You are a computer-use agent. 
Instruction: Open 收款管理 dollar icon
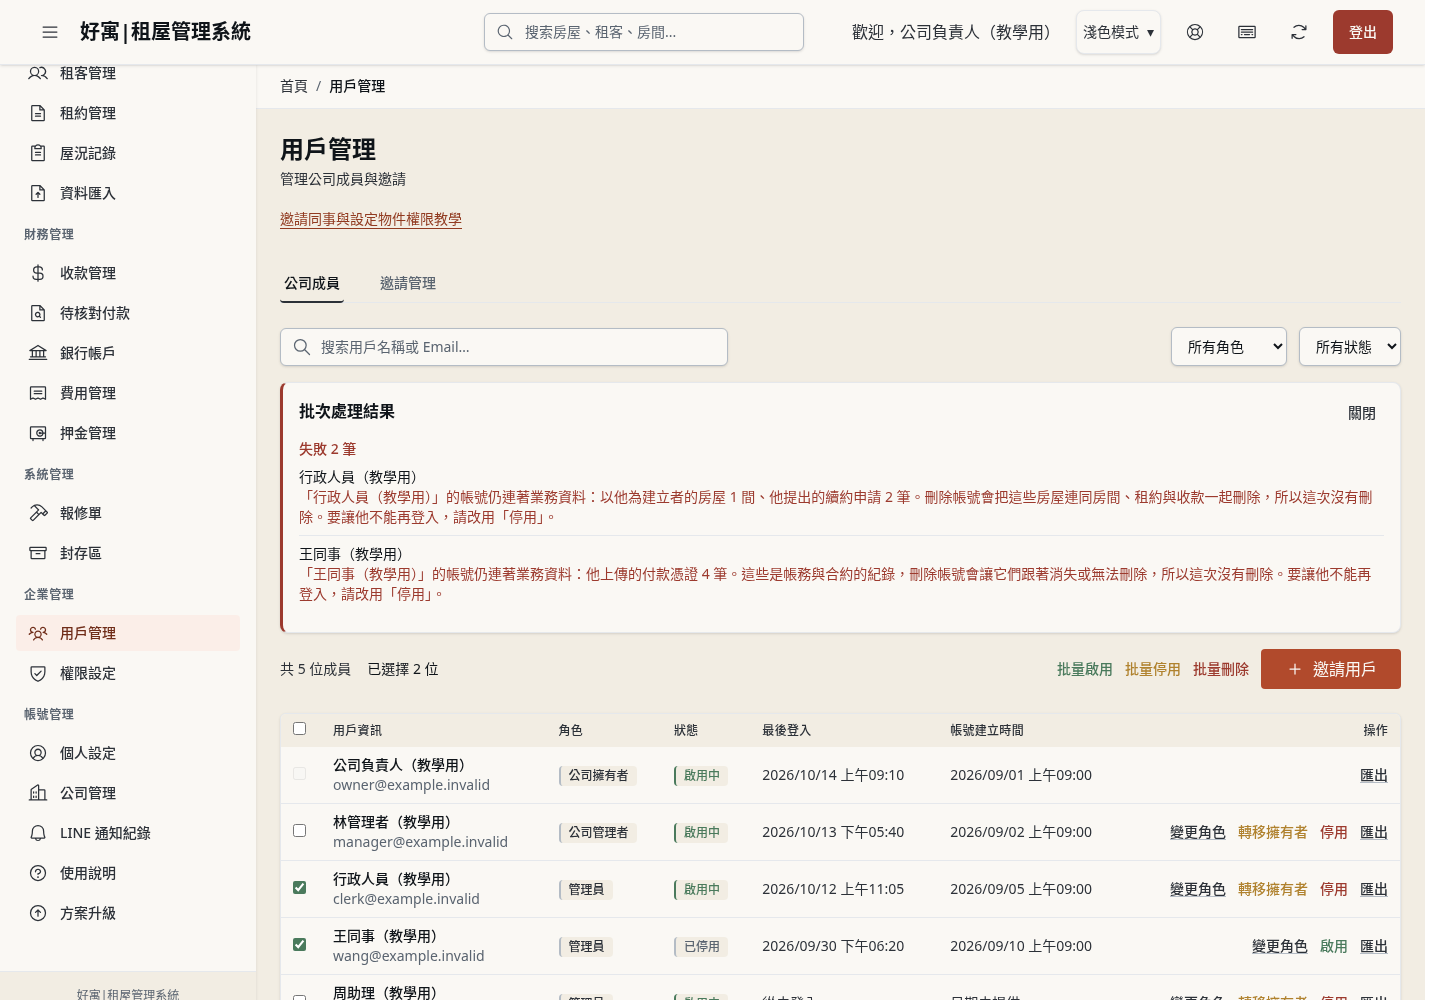(x=38, y=273)
